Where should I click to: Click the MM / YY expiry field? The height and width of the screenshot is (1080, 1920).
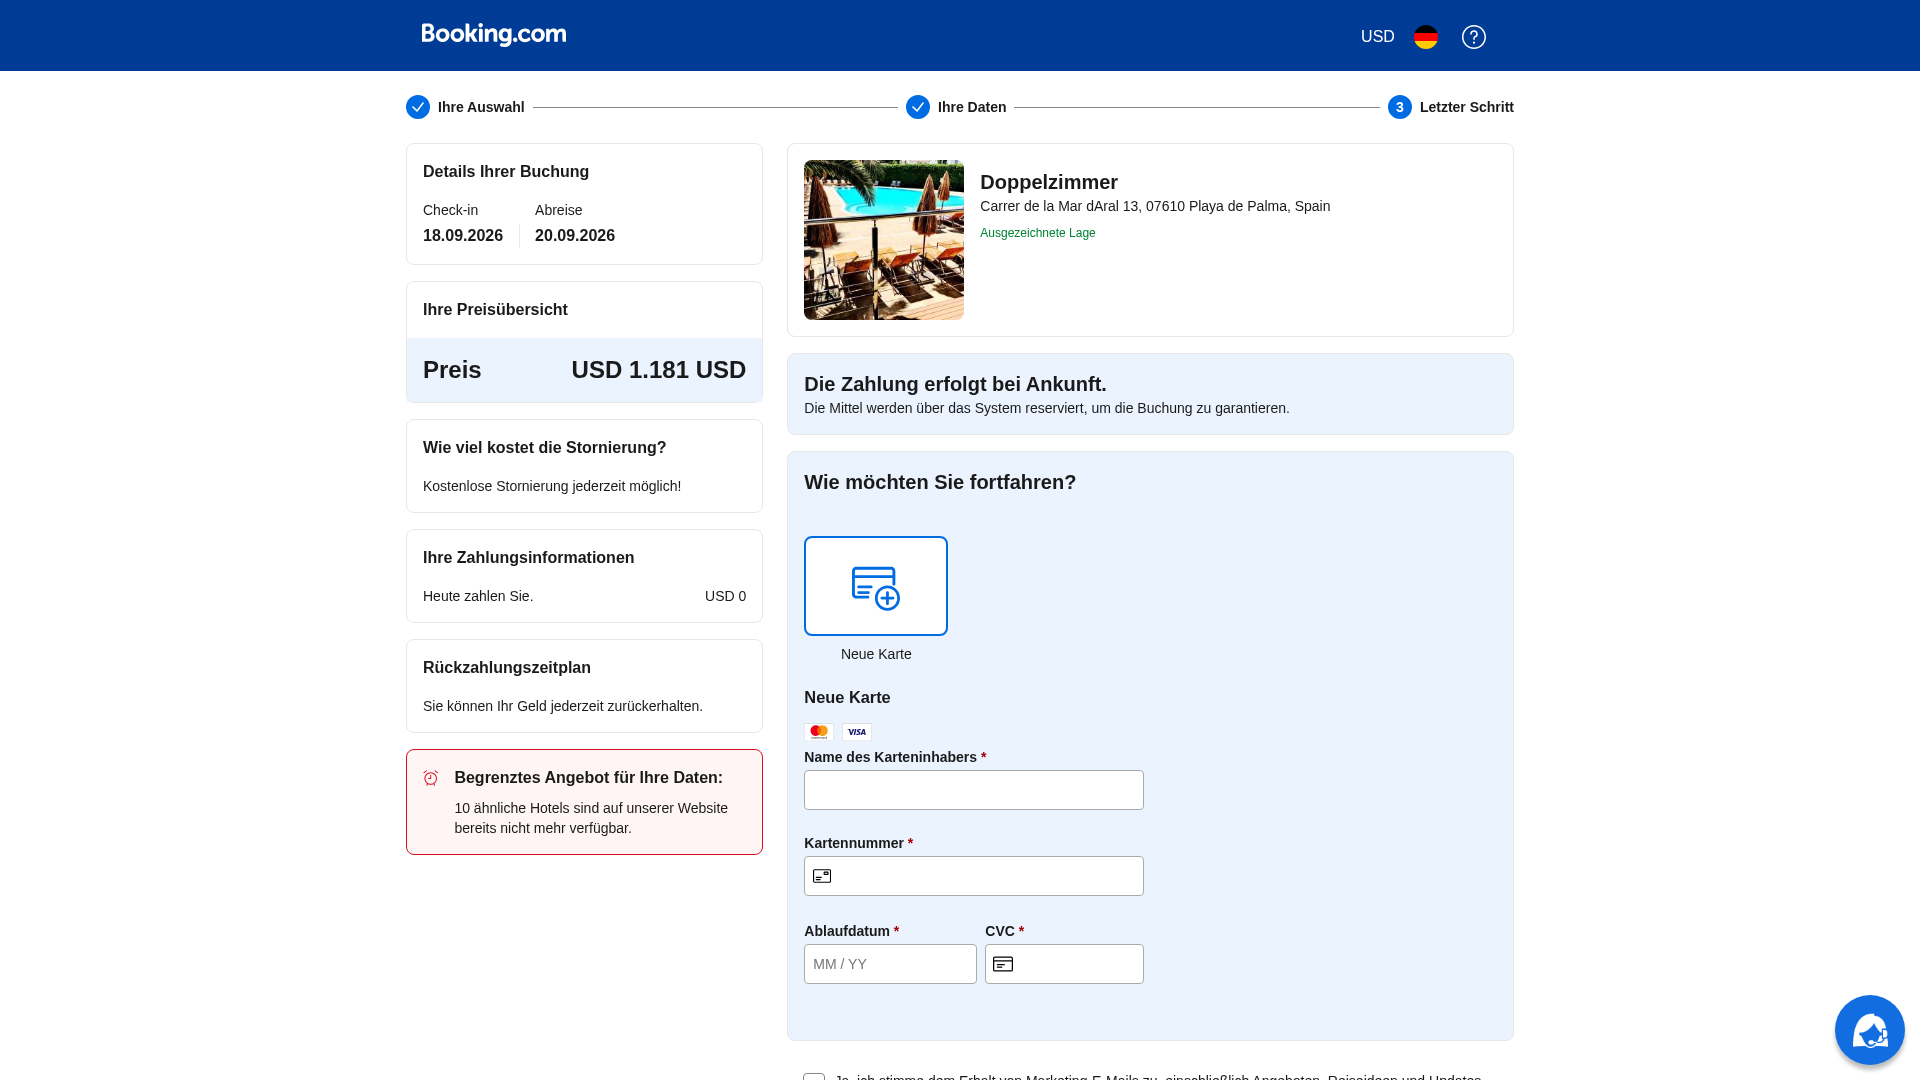(x=889, y=963)
